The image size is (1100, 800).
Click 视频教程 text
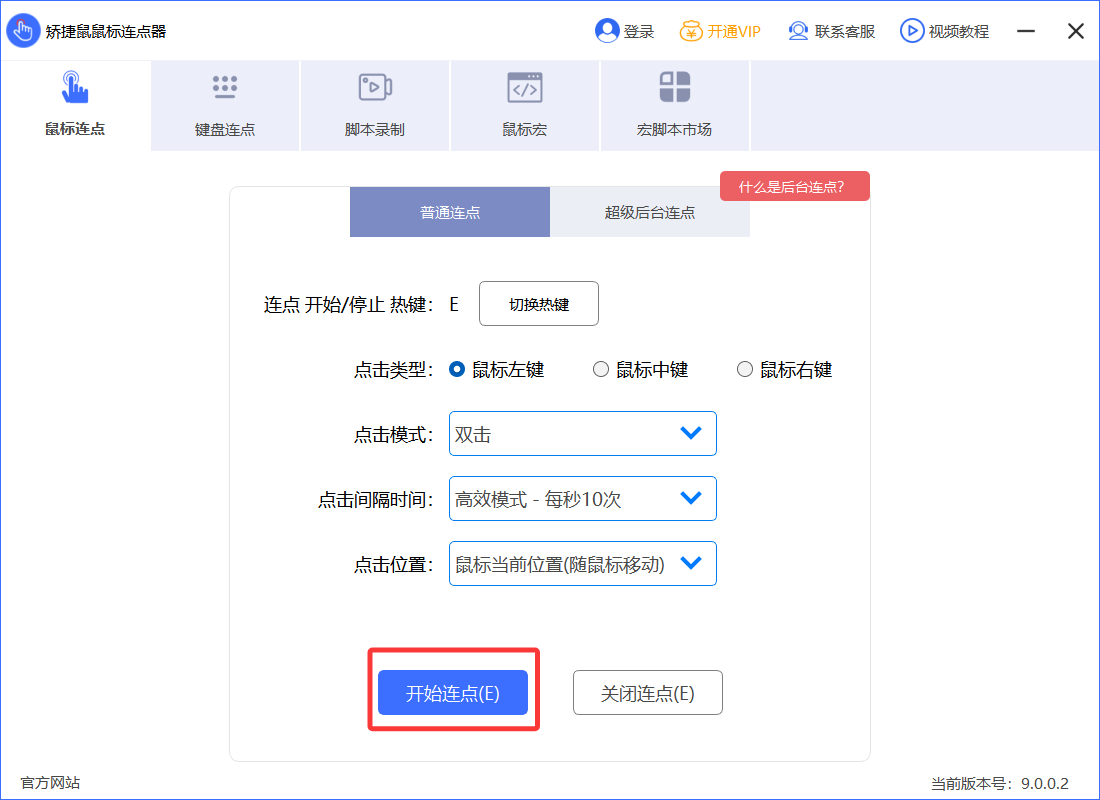(958, 32)
